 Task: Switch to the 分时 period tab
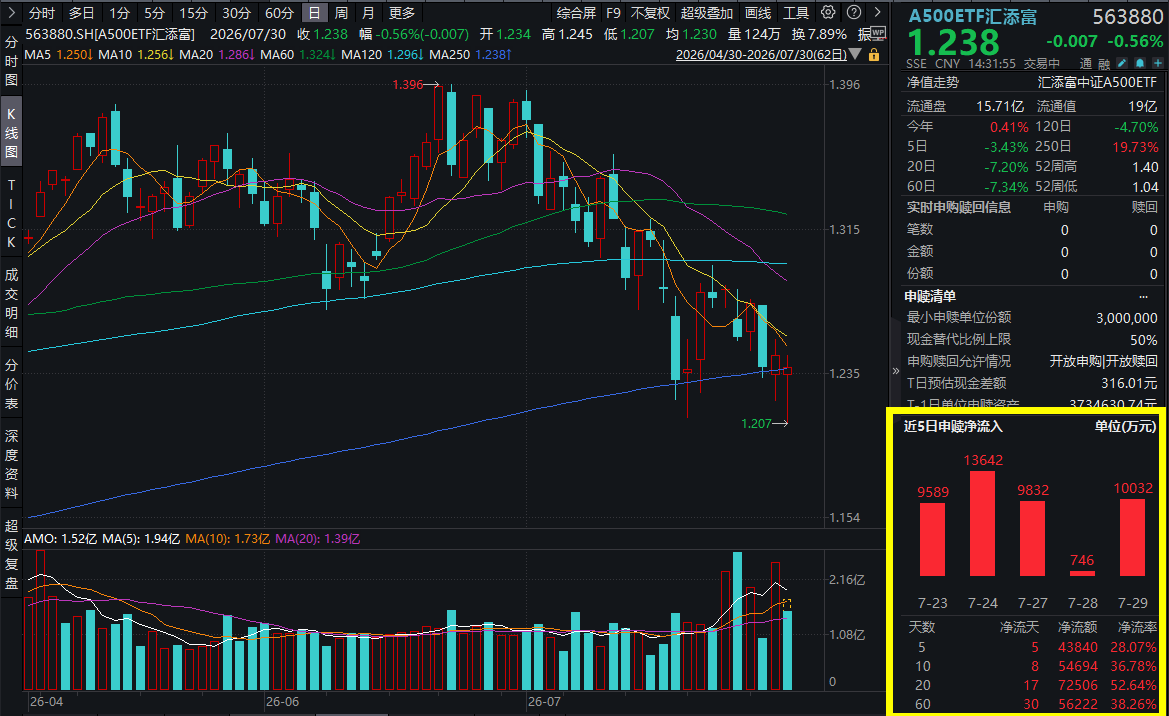(x=41, y=13)
